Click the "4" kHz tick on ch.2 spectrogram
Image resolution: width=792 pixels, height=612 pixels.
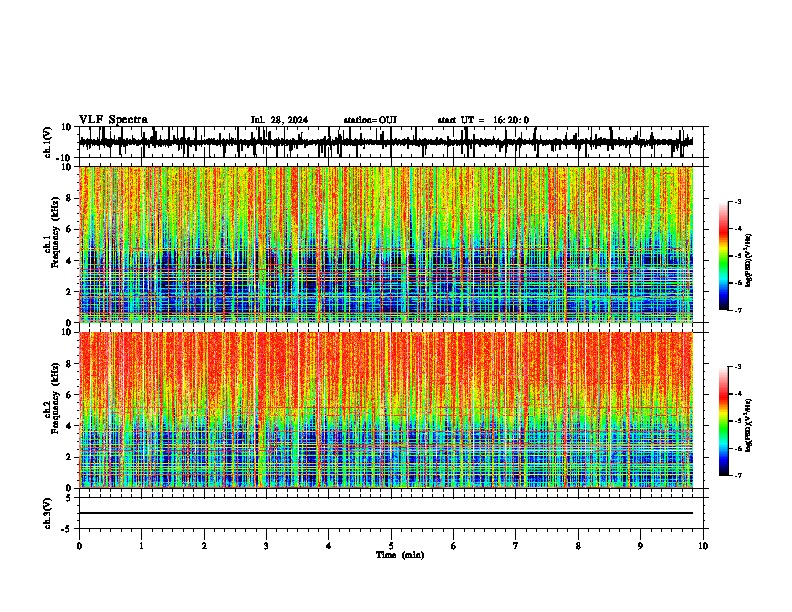69,426
